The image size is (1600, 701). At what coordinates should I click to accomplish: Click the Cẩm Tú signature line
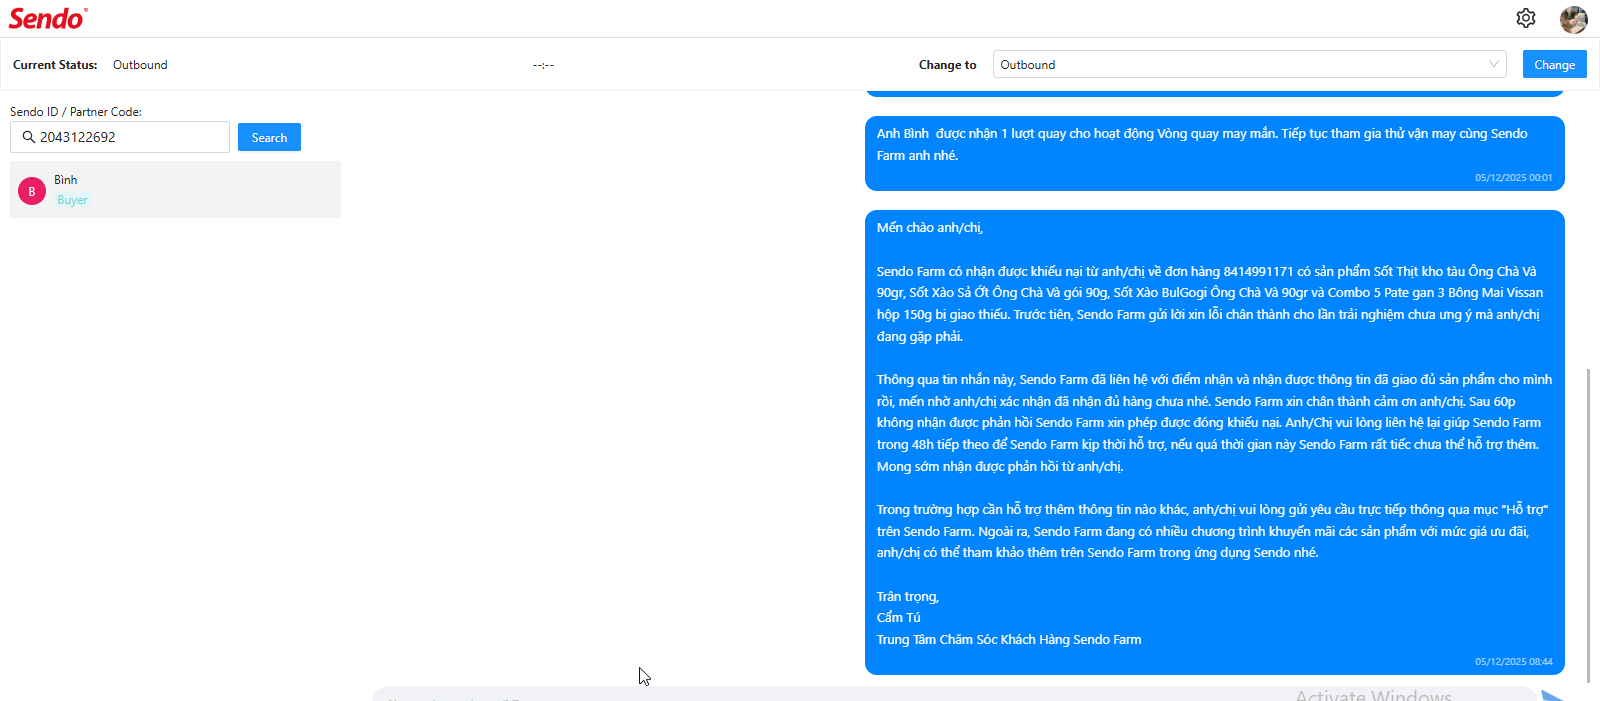(898, 618)
